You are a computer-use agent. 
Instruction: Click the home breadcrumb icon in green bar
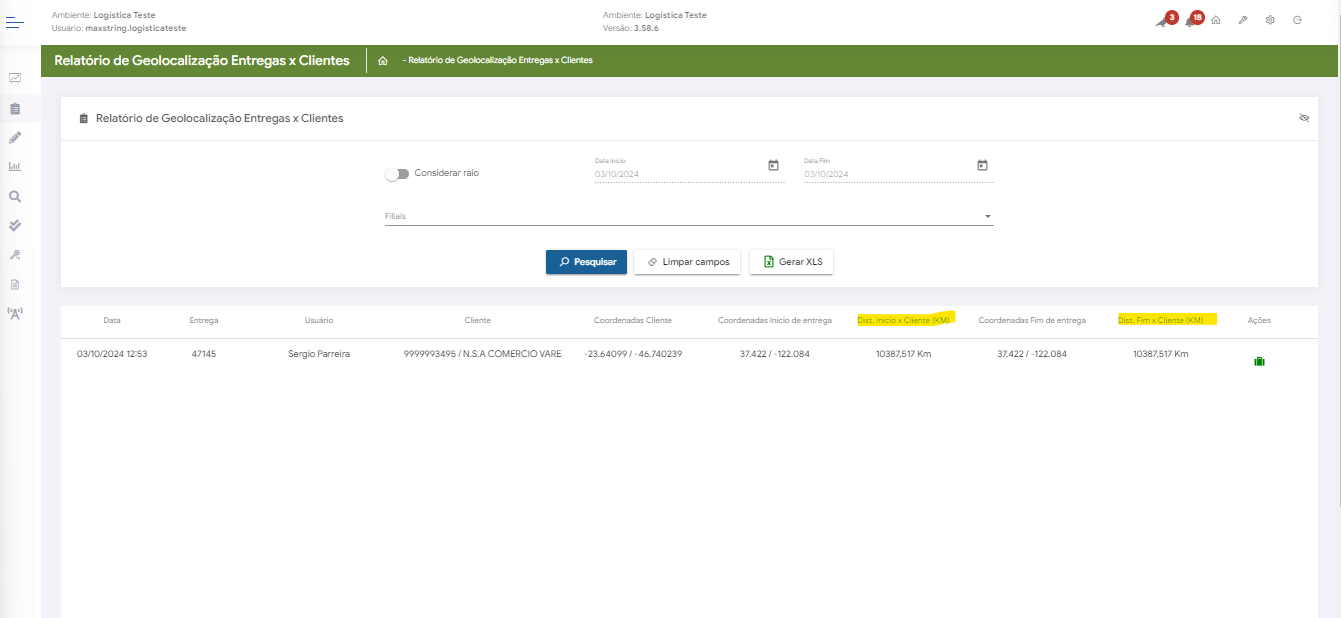[x=383, y=61]
